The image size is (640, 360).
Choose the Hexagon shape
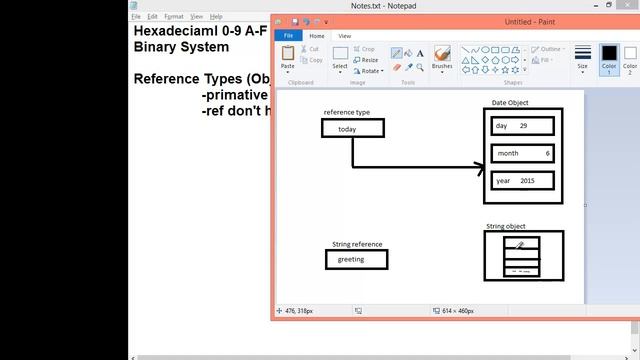(505, 60)
